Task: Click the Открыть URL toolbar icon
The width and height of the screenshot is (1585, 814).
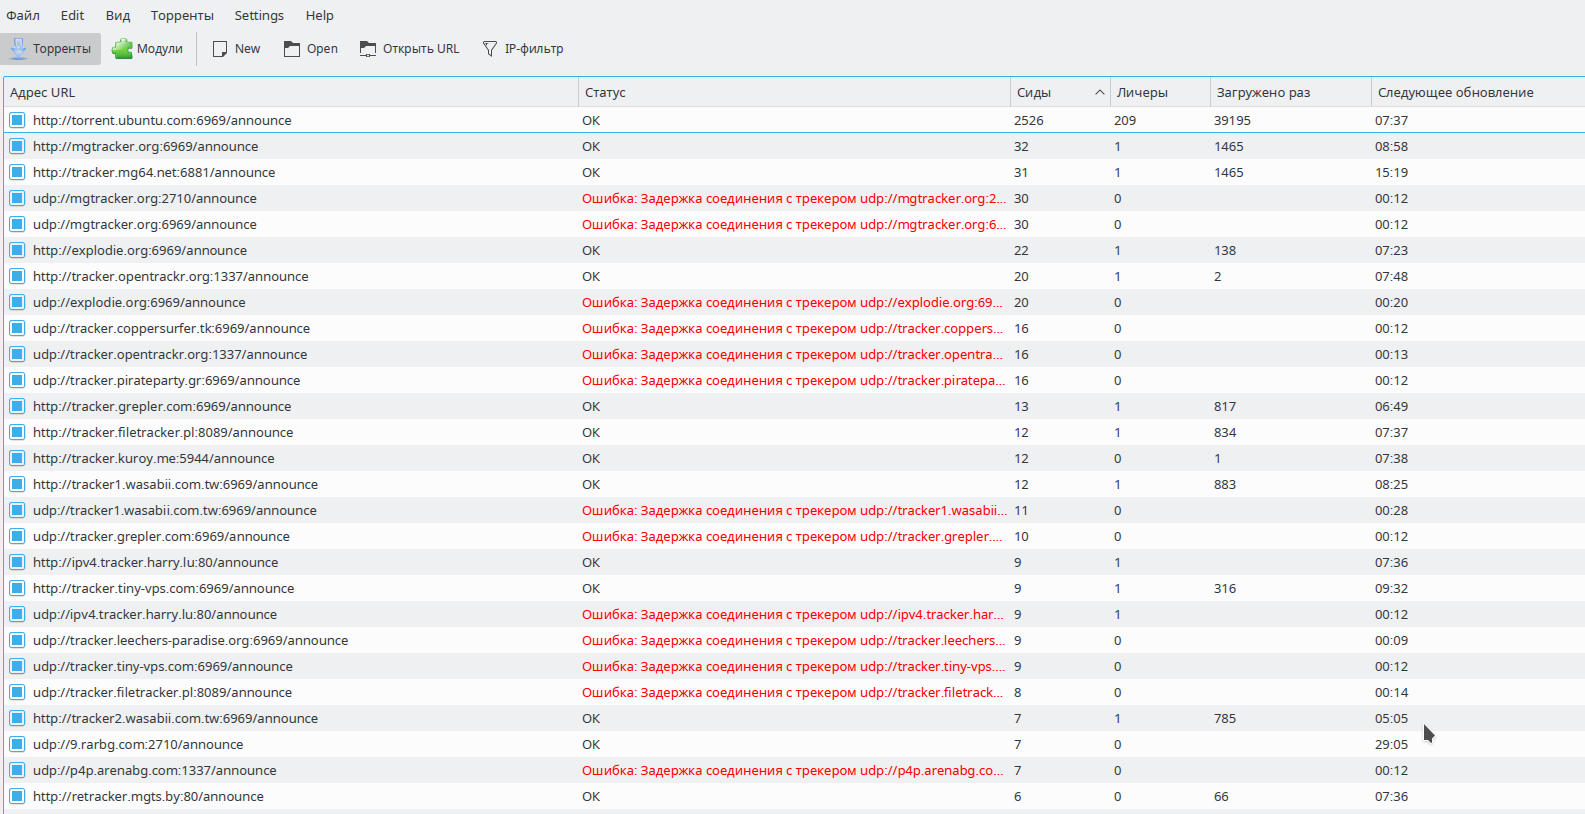Action: coord(368,49)
